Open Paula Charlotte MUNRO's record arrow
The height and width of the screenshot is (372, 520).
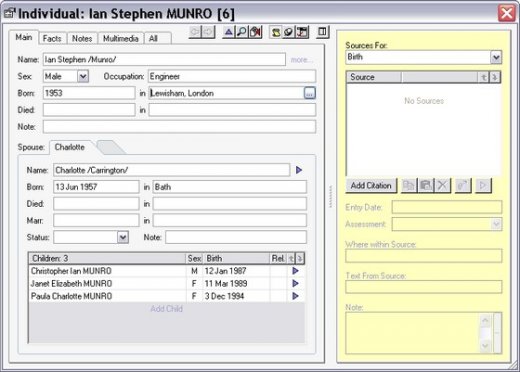295,296
